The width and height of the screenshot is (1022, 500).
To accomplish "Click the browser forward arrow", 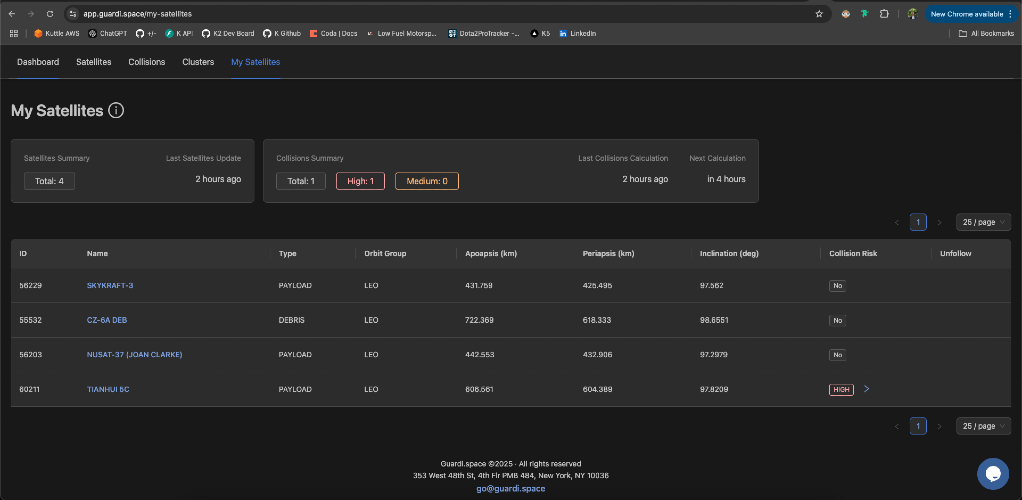I will 31,14.
